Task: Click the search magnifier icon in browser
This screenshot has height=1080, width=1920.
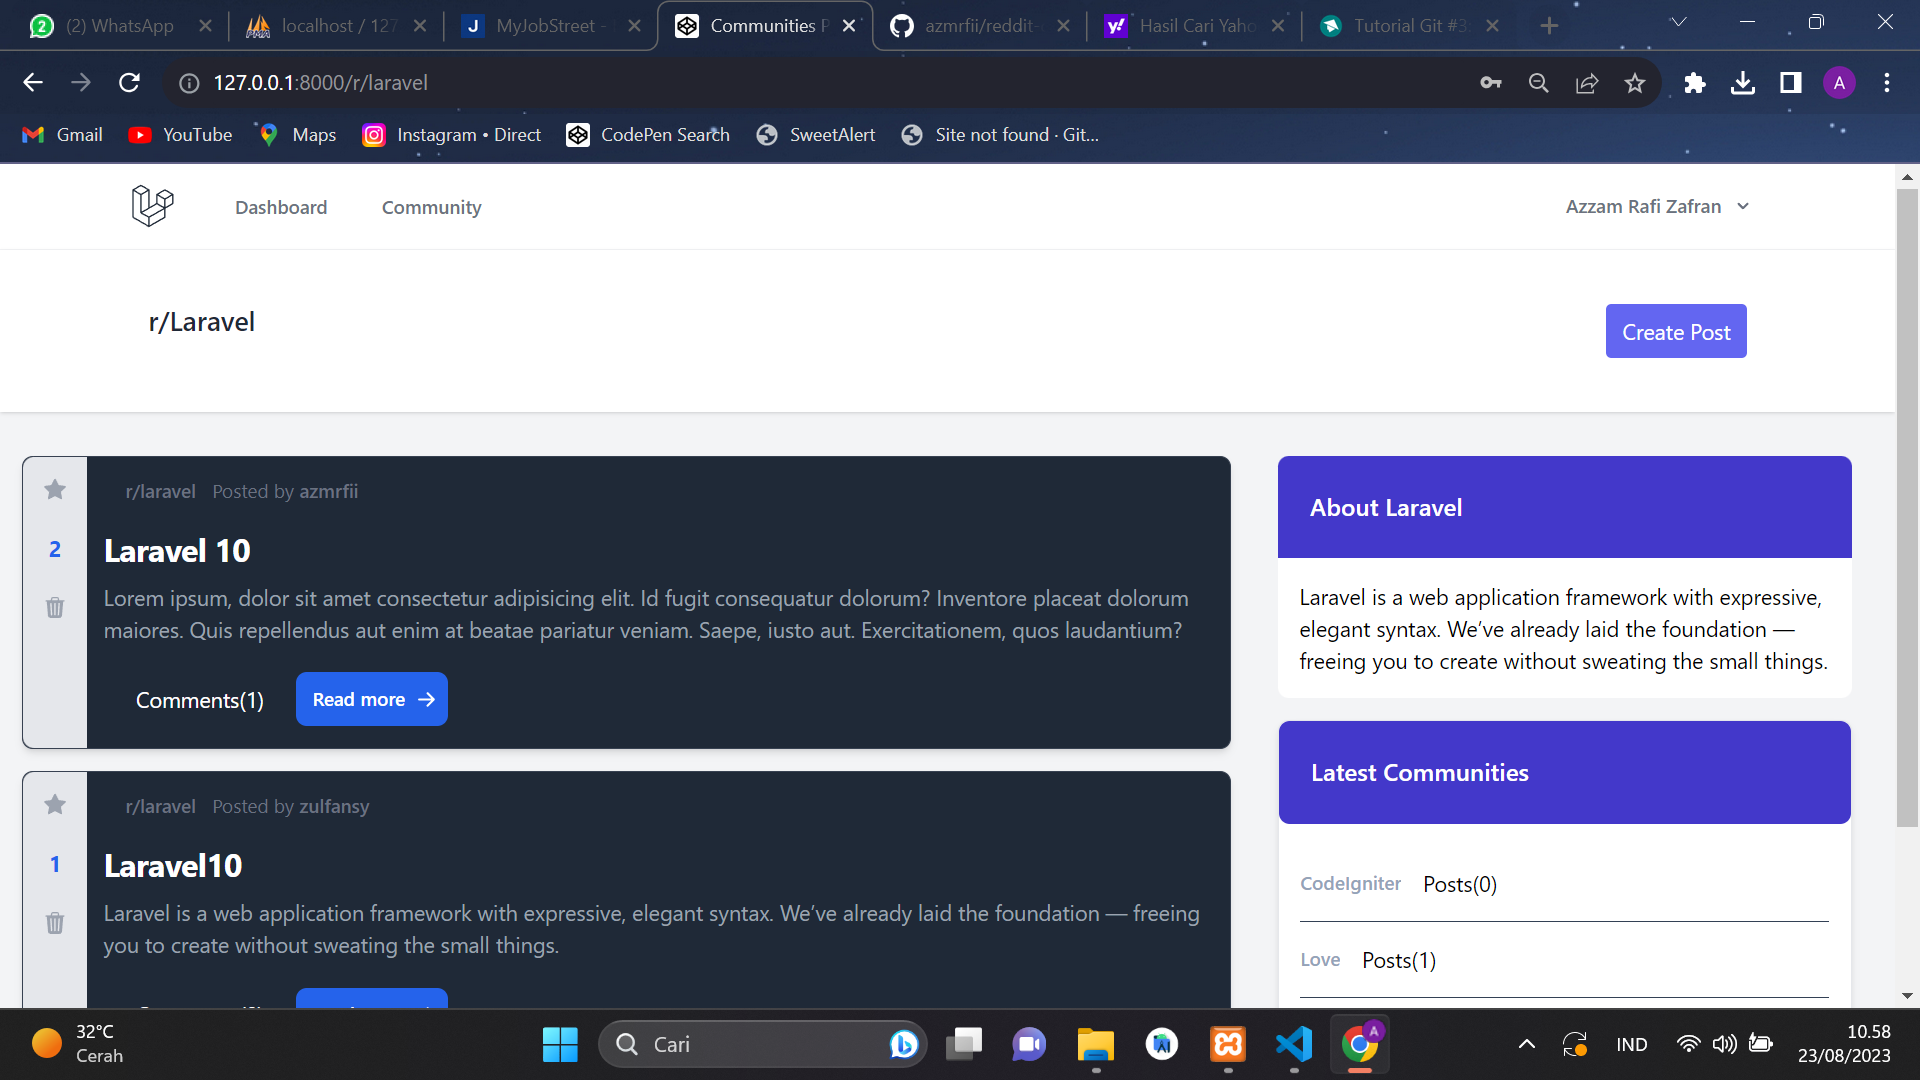Action: pyautogui.click(x=1540, y=83)
